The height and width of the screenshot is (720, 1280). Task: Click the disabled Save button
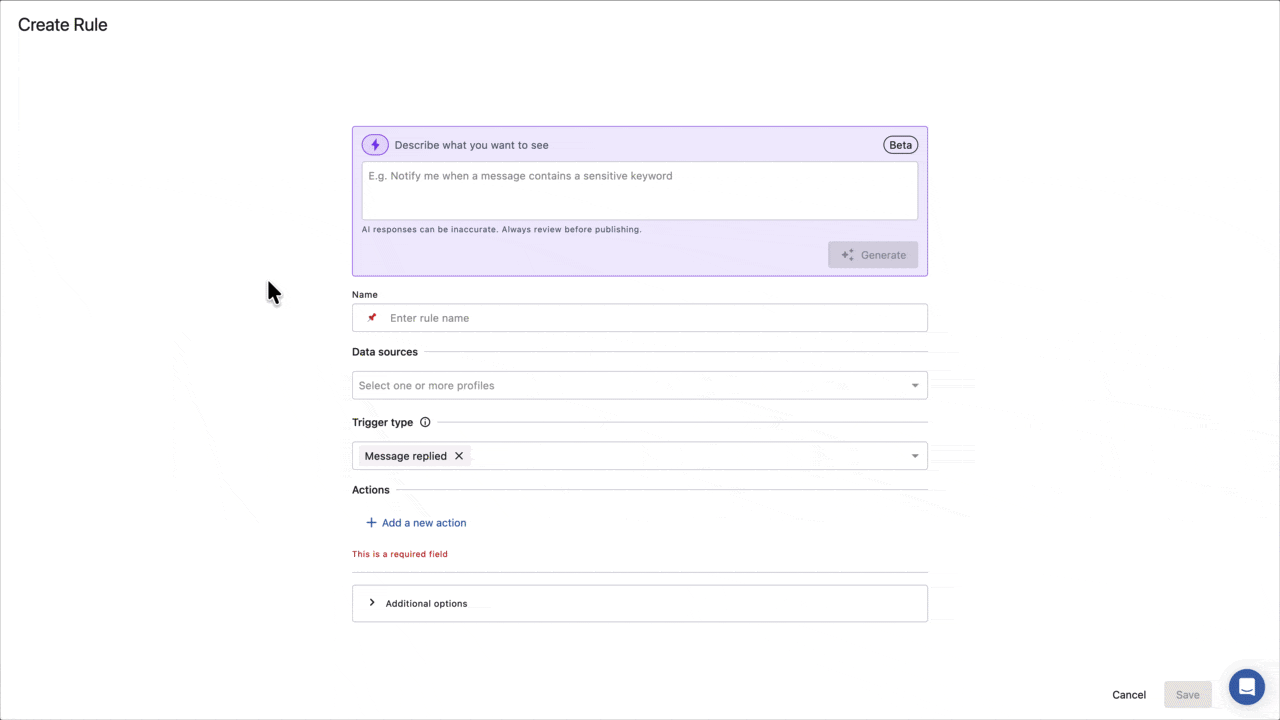1187,694
